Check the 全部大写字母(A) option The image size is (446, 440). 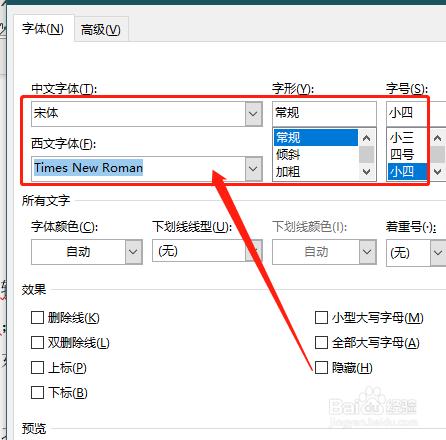[x=321, y=343]
